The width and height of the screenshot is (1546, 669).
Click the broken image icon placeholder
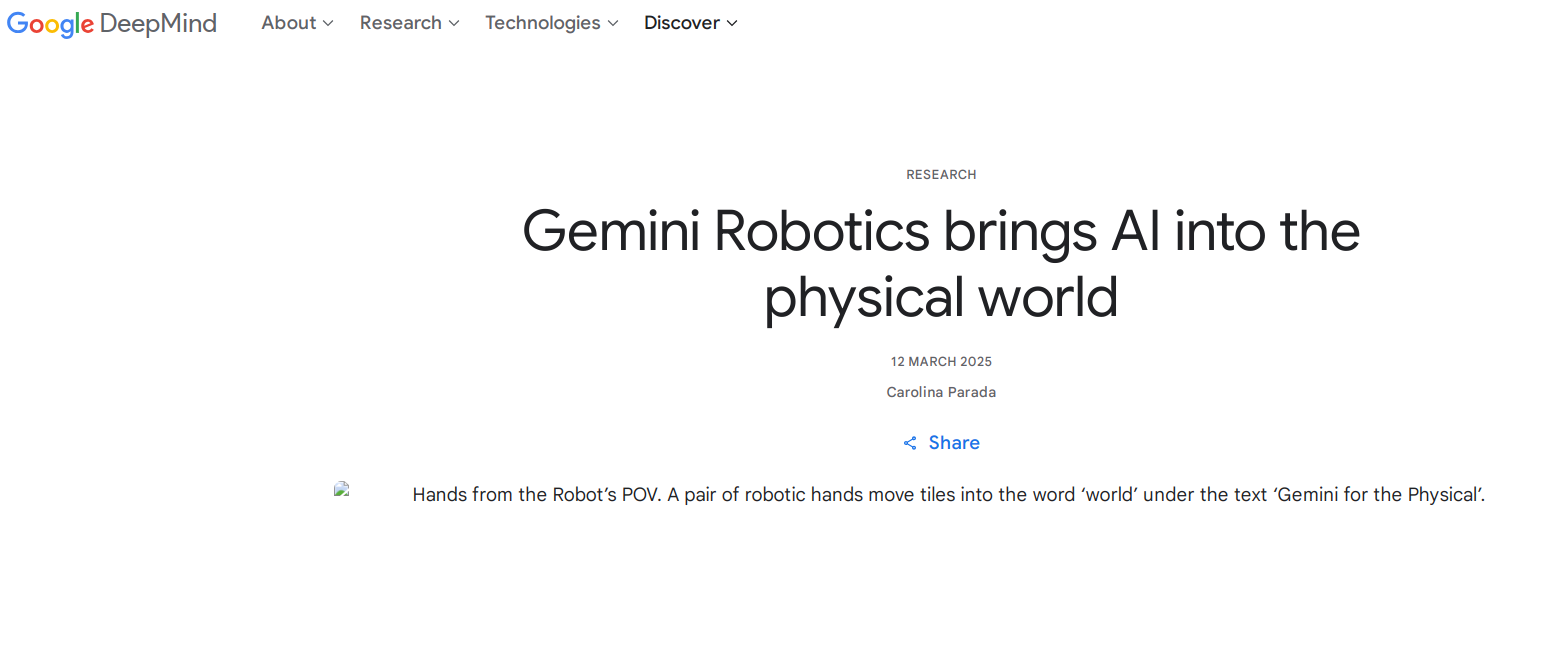click(x=342, y=489)
